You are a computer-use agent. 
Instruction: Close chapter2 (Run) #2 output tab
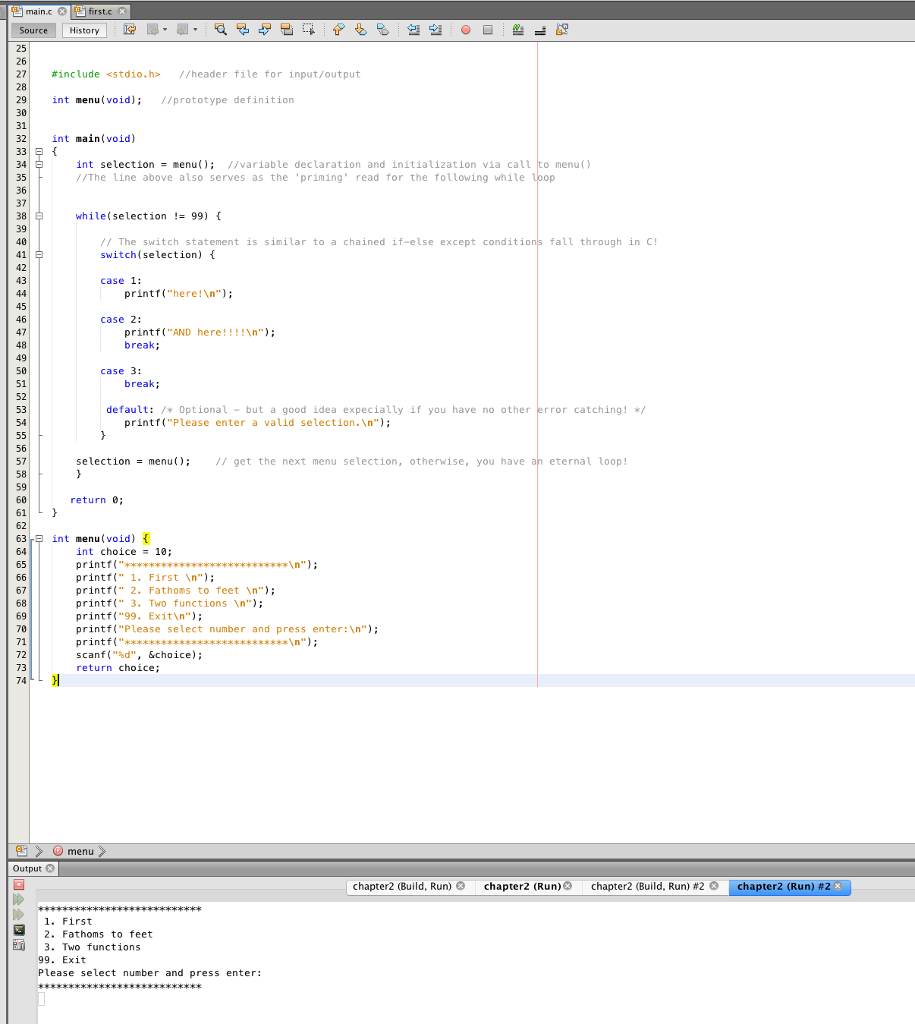click(838, 886)
